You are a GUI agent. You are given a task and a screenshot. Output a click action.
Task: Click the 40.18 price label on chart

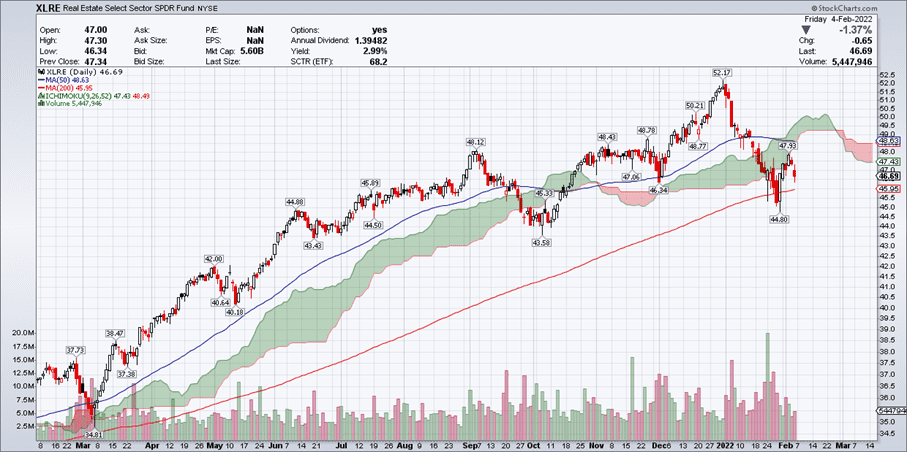click(235, 311)
